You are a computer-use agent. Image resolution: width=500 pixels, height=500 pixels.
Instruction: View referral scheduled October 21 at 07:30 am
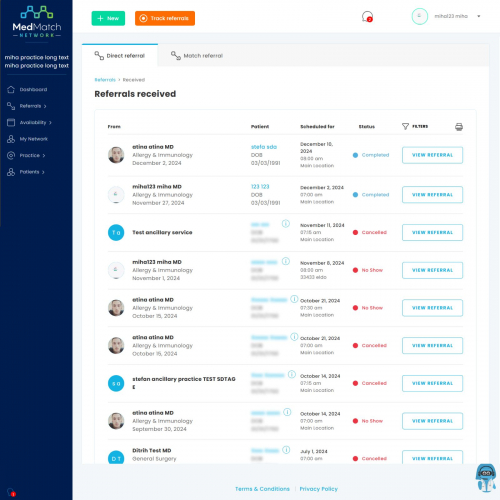432,308
